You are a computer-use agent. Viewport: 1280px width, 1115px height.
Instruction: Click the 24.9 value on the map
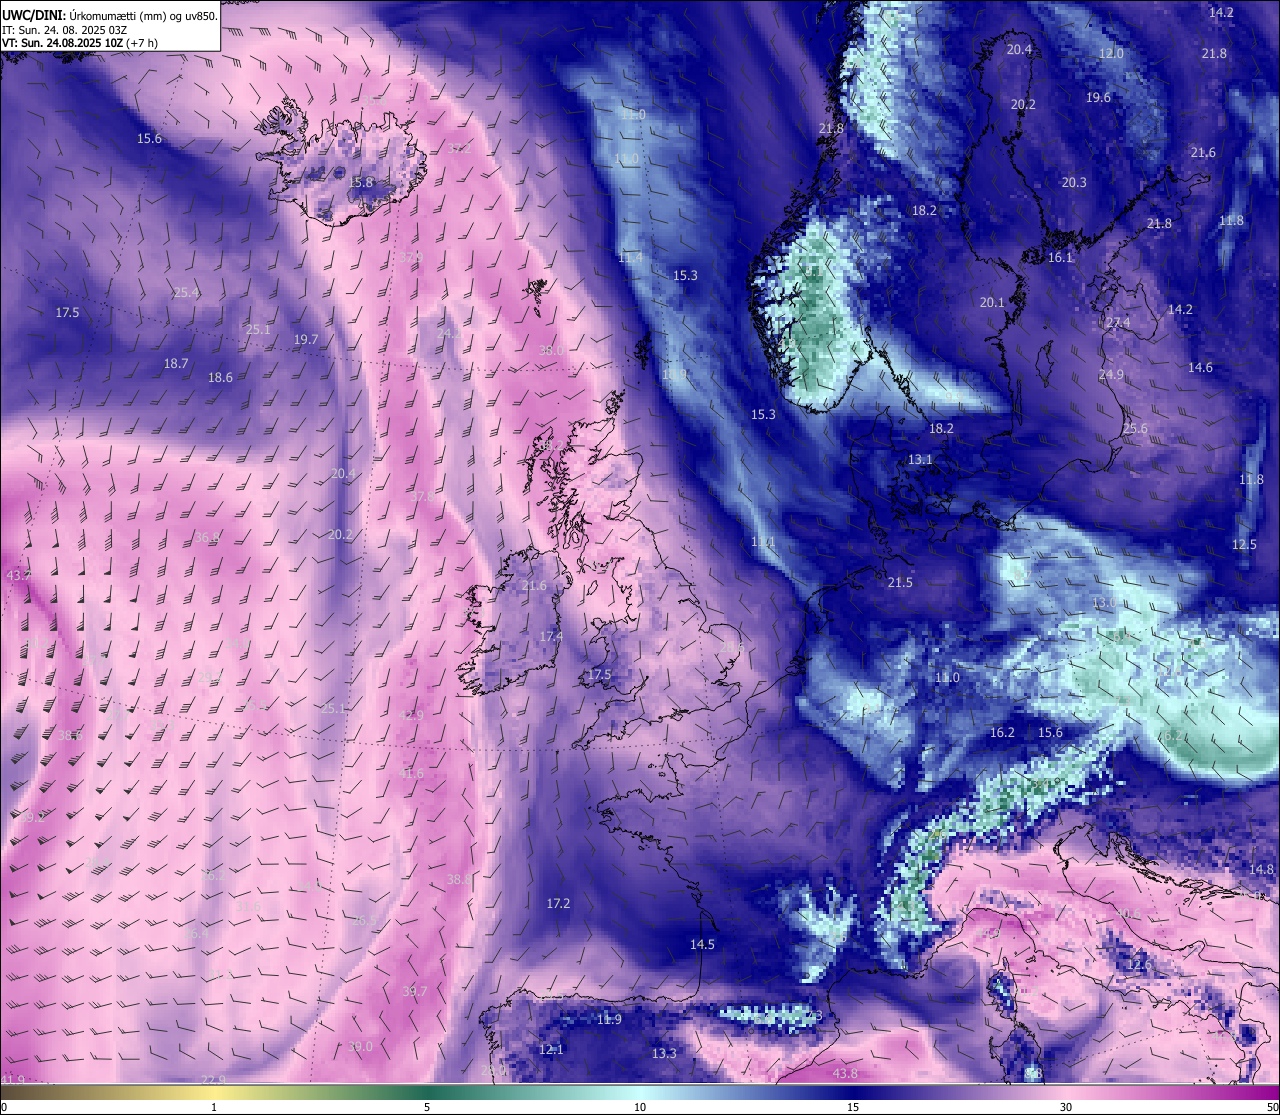point(1111,375)
